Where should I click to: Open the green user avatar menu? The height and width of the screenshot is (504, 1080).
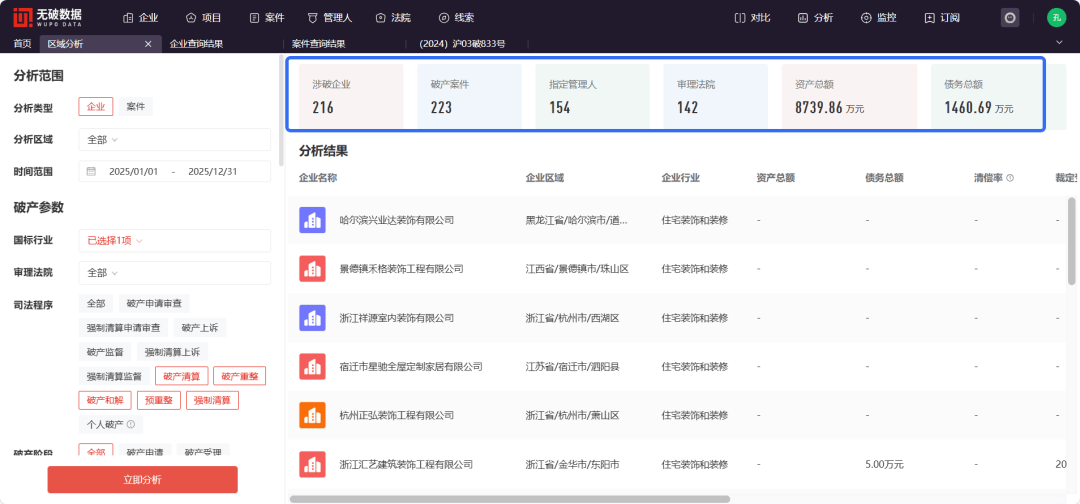[1056, 18]
